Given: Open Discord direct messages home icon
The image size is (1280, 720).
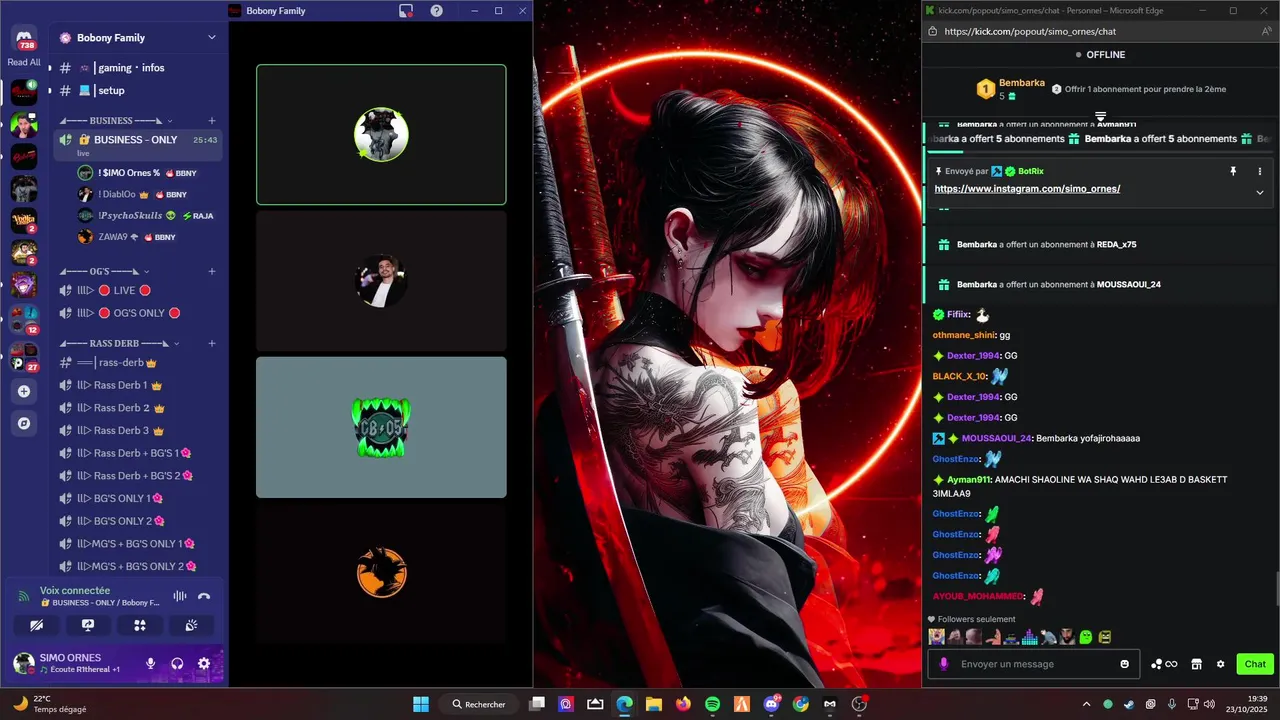Looking at the screenshot, I should click(24, 40).
